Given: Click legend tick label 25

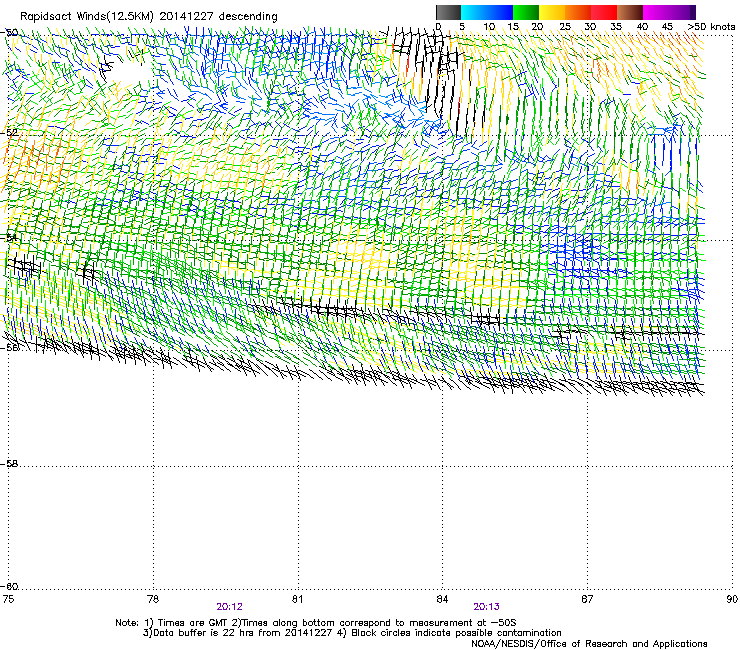Looking at the screenshot, I should click(565, 27).
